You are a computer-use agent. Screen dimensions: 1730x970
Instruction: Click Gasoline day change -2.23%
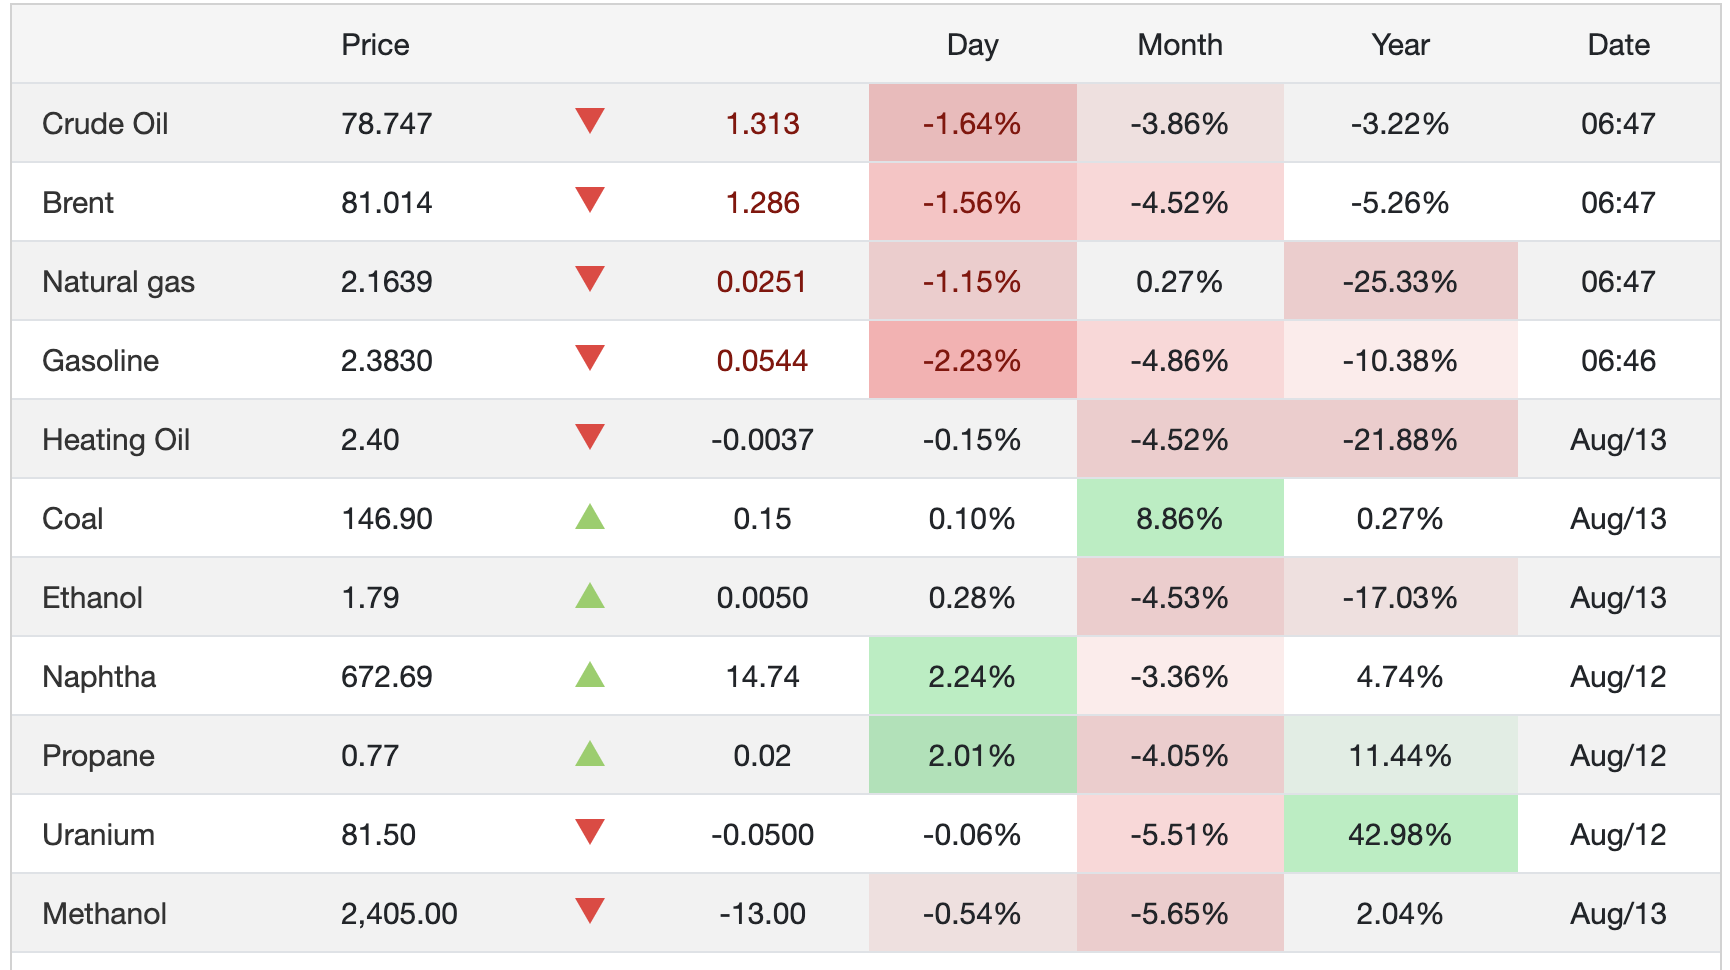click(972, 361)
